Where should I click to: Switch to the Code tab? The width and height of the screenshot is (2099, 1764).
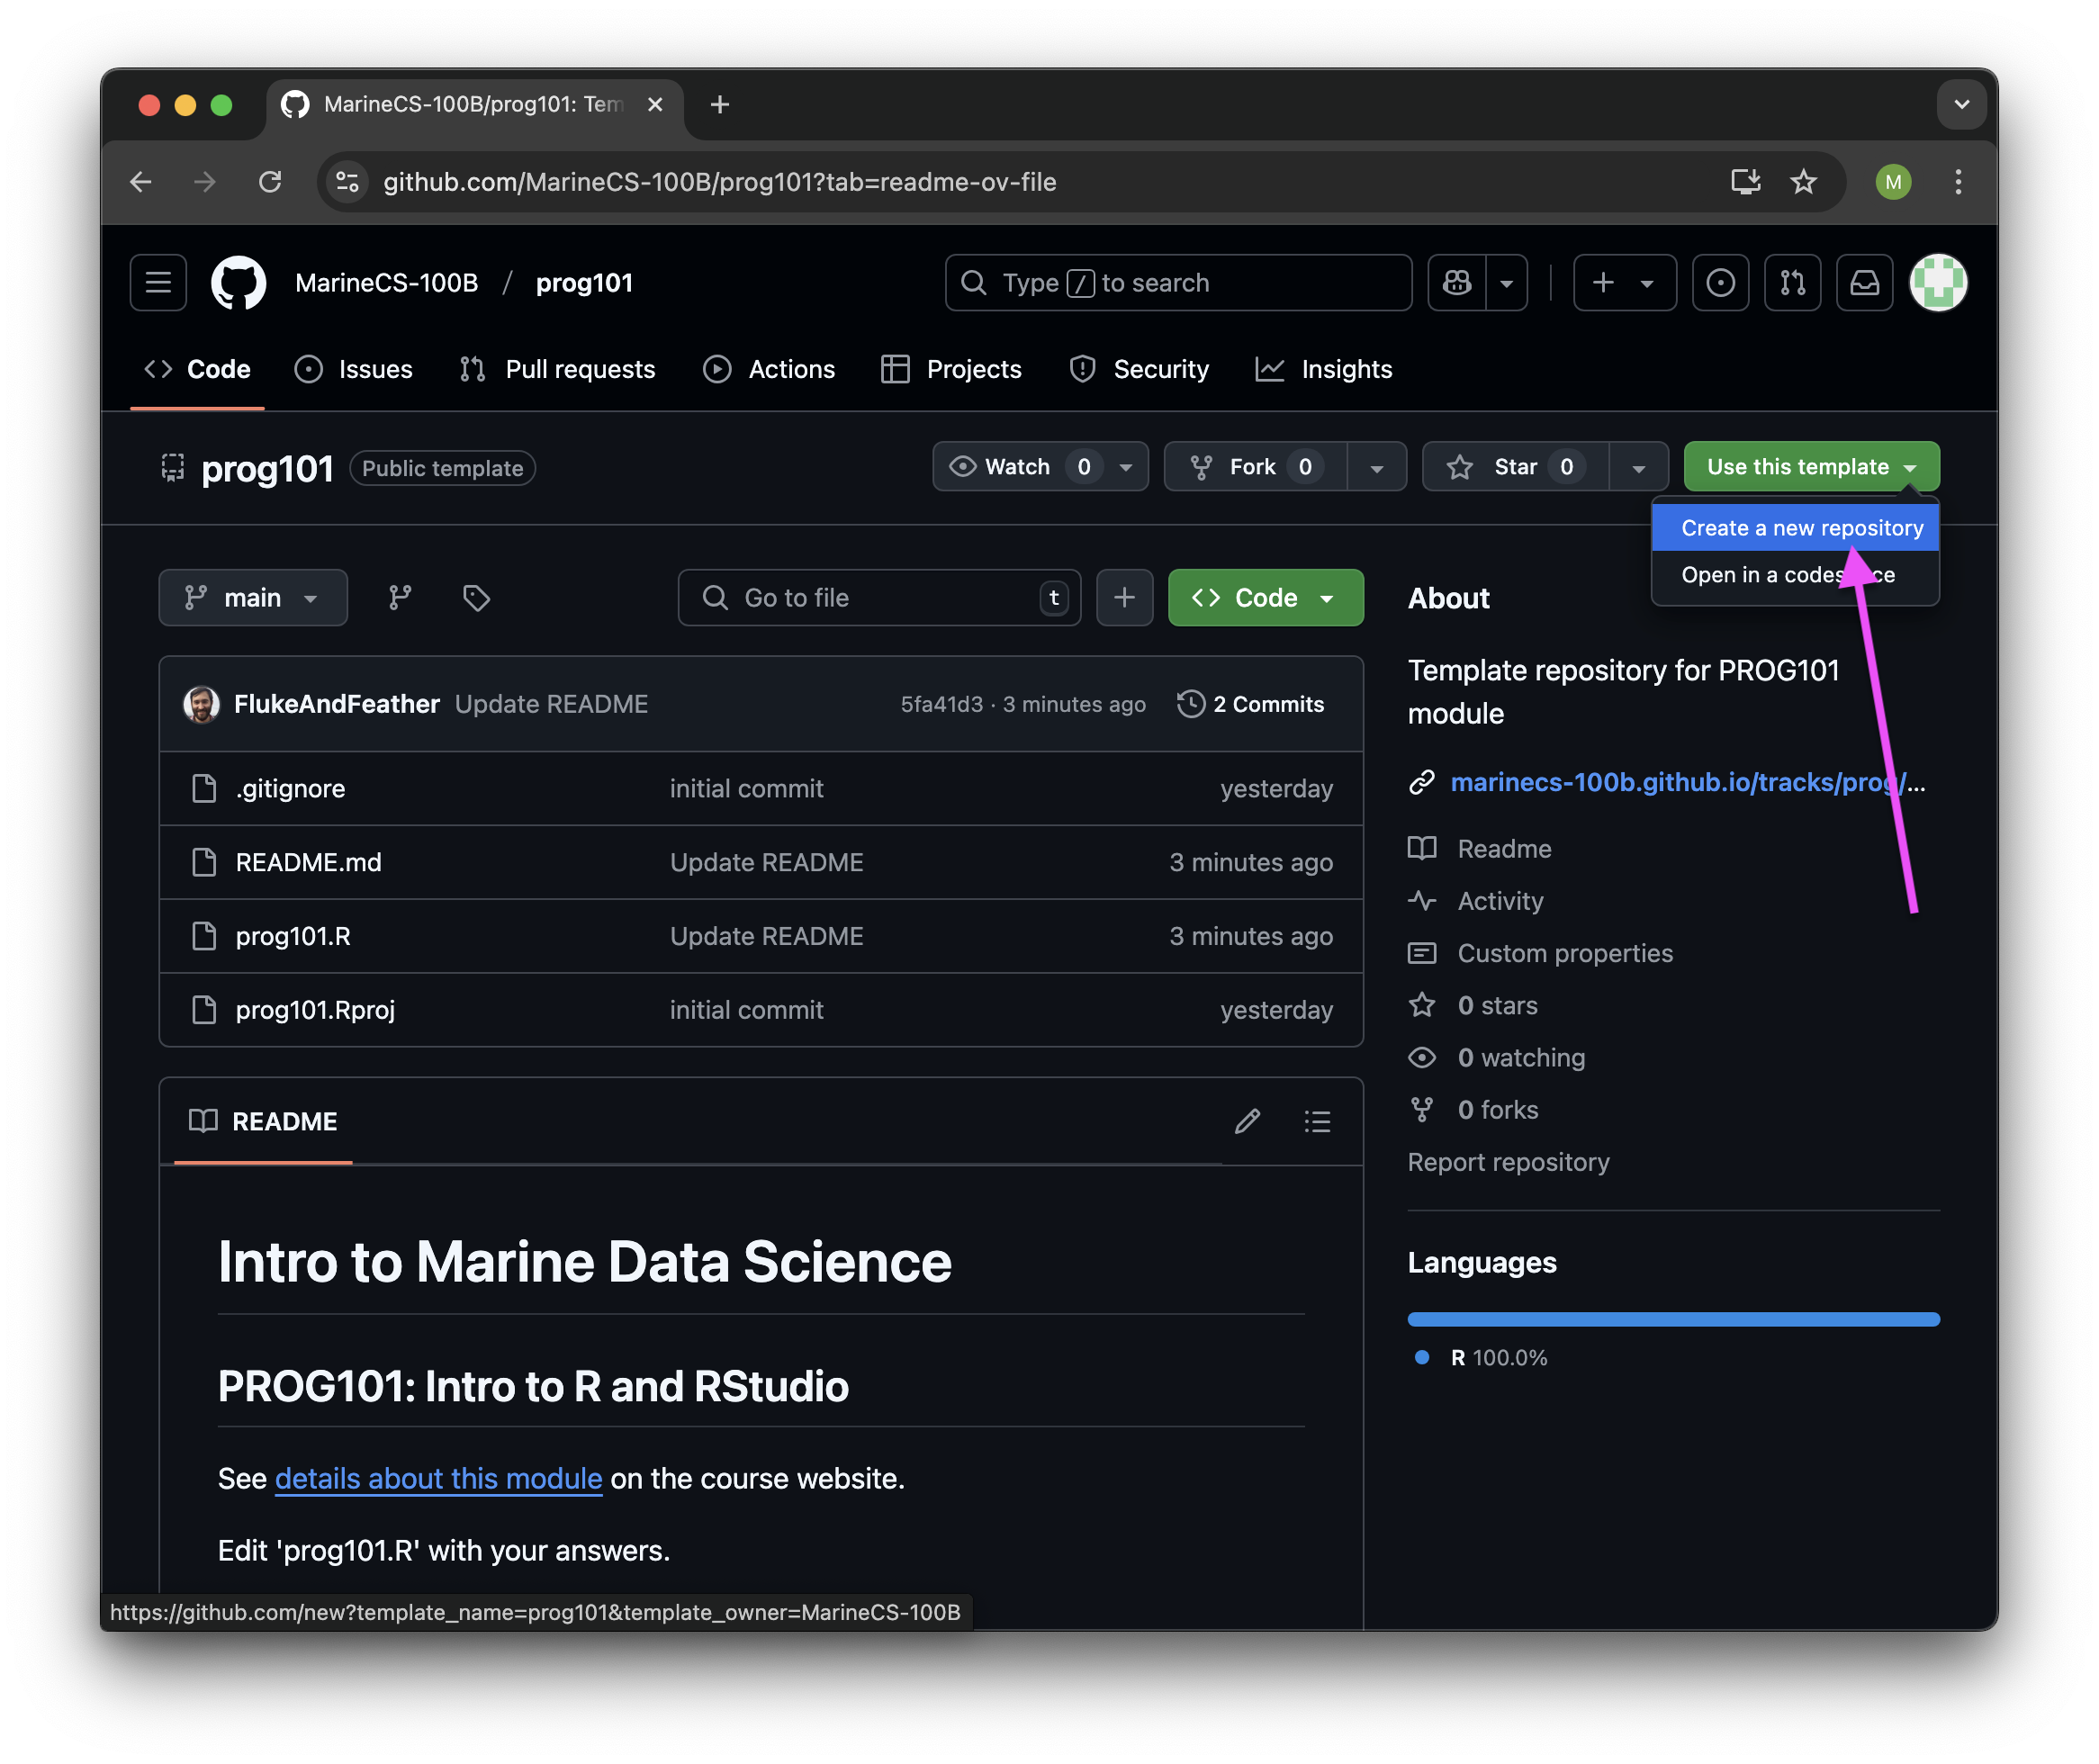tap(198, 369)
